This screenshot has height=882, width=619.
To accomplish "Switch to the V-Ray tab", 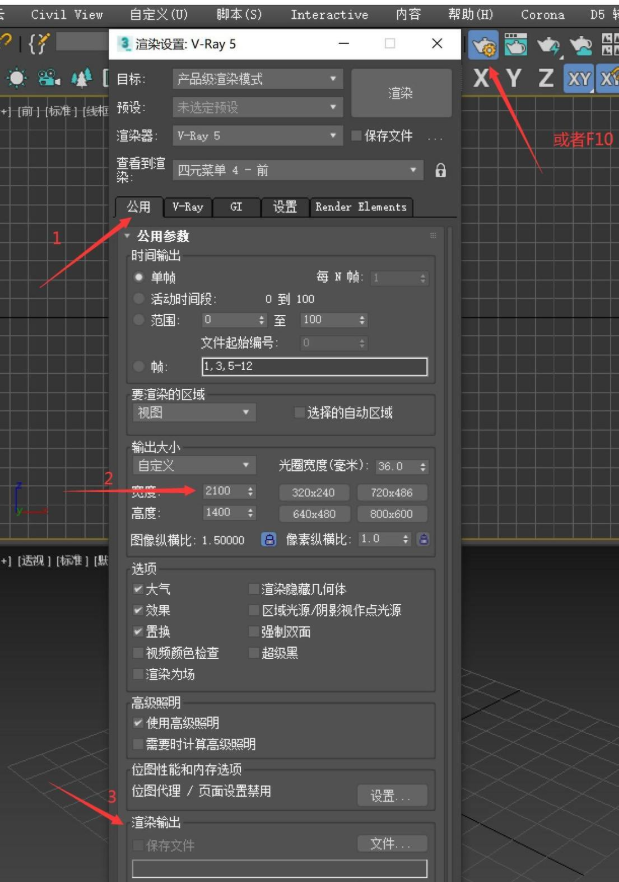I will coord(187,207).
